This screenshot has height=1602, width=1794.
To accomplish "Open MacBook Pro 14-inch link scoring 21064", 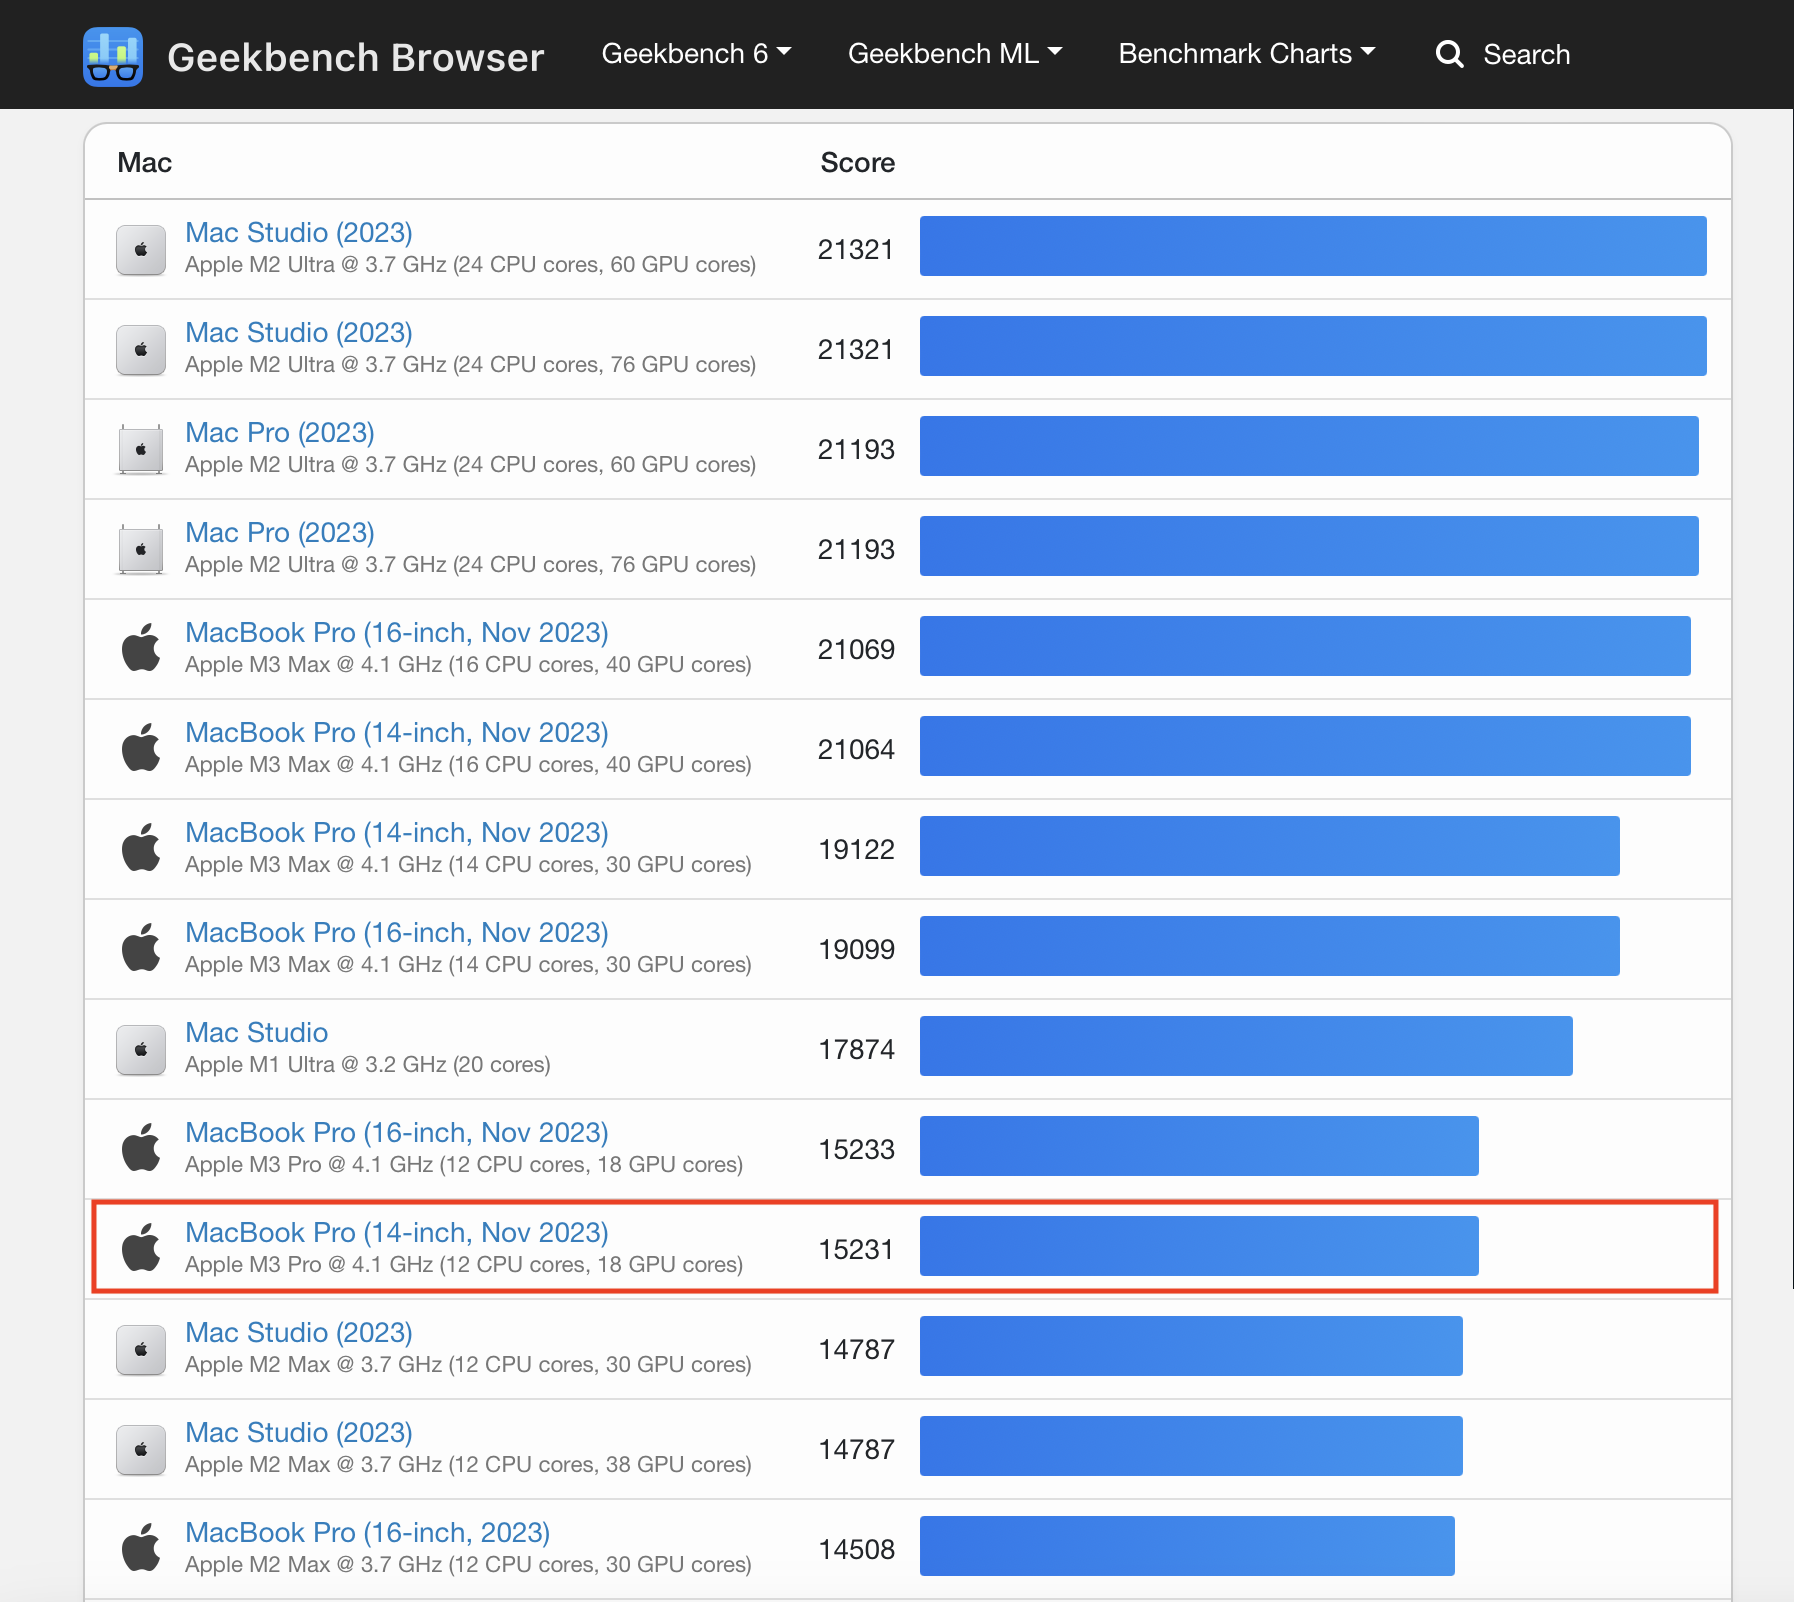I will pyautogui.click(x=396, y=732).
